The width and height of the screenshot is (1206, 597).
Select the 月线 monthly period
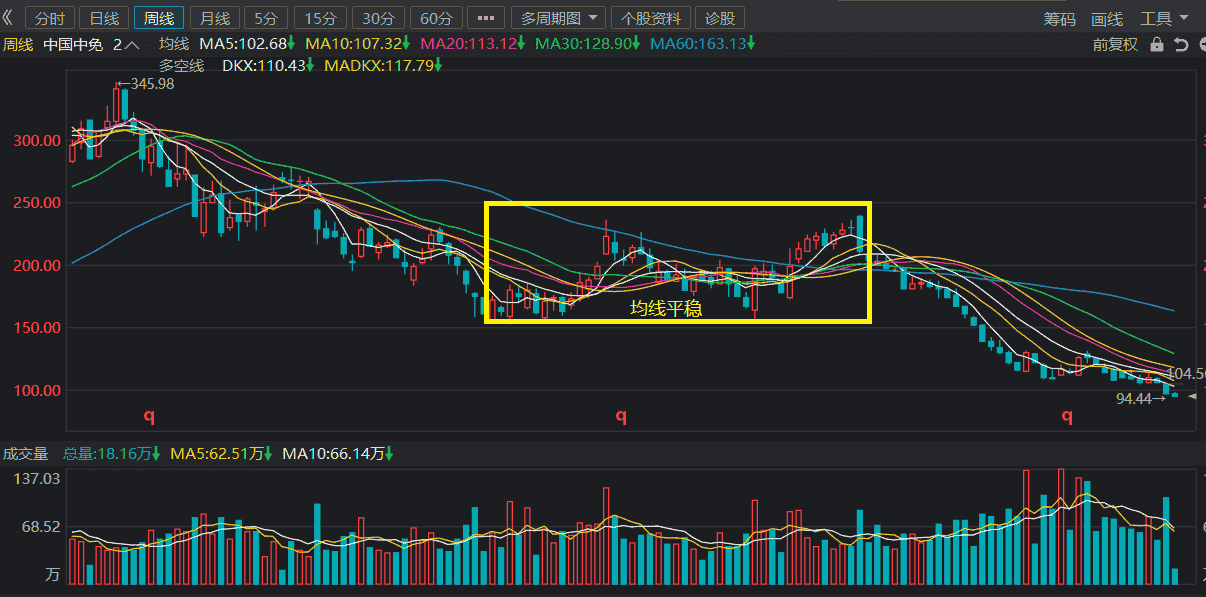[x=214, y=18]
